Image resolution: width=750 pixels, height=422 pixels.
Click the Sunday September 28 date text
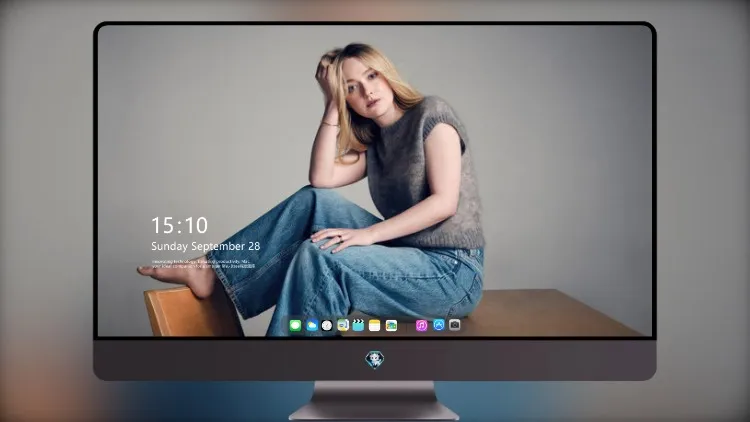pos(206,246)
